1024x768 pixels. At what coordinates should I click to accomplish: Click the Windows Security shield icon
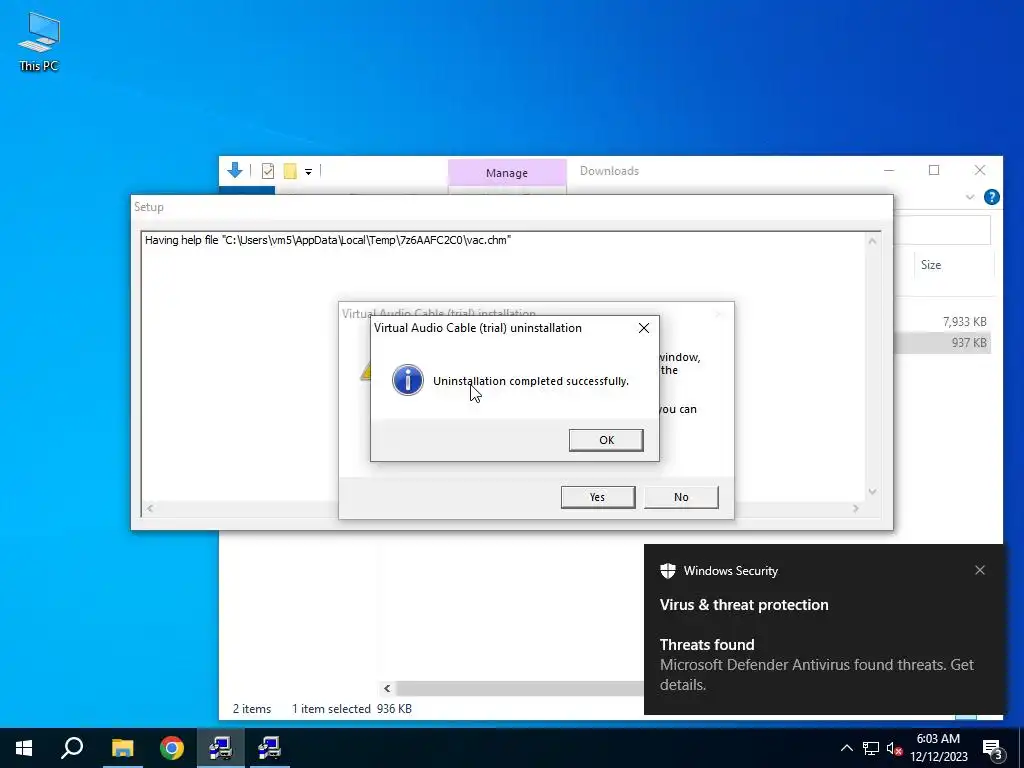pyautogui.click(x=667, y=571)
